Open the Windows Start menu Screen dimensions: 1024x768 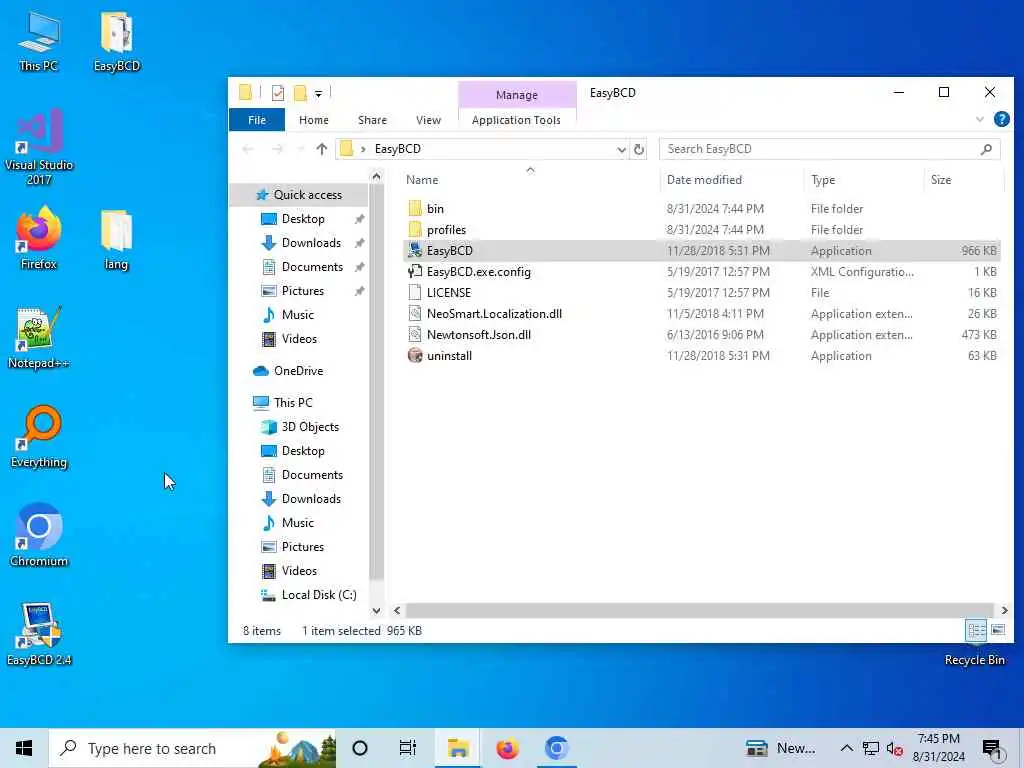pos(24,748)
